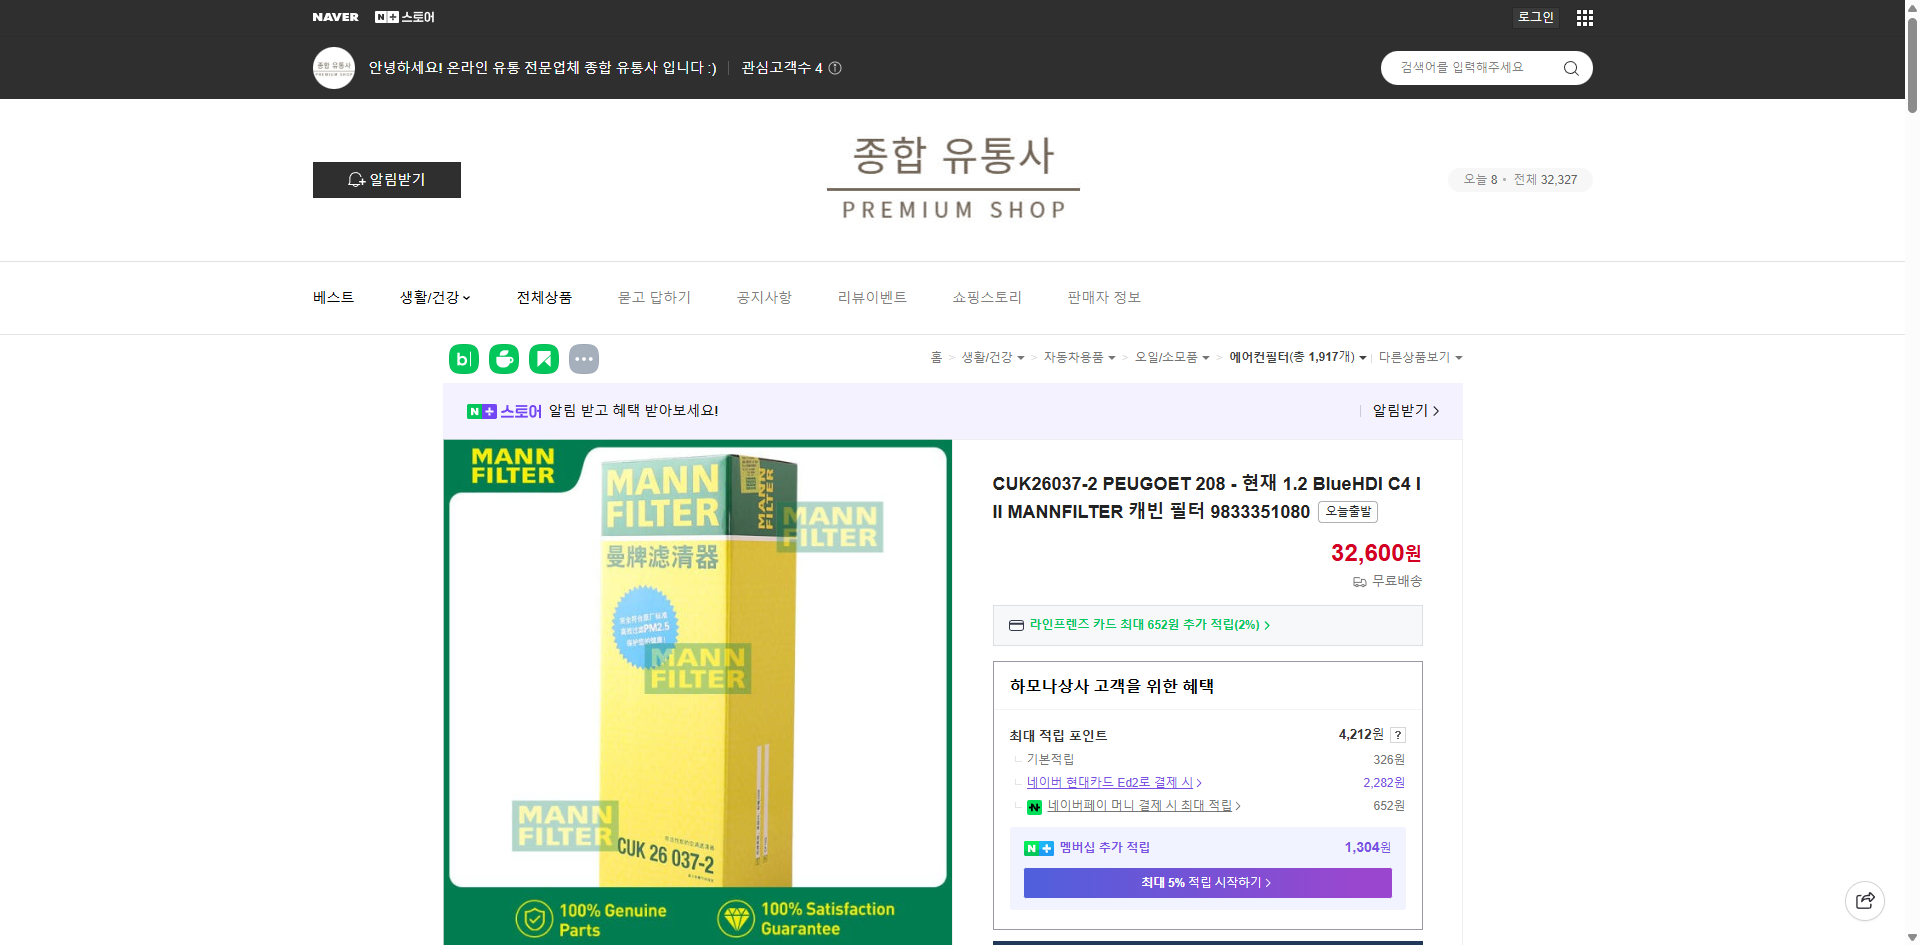This screenshot has width=1920, height=945.
Task: Save product with the Naver Keep icon
Action: point(544,358)
